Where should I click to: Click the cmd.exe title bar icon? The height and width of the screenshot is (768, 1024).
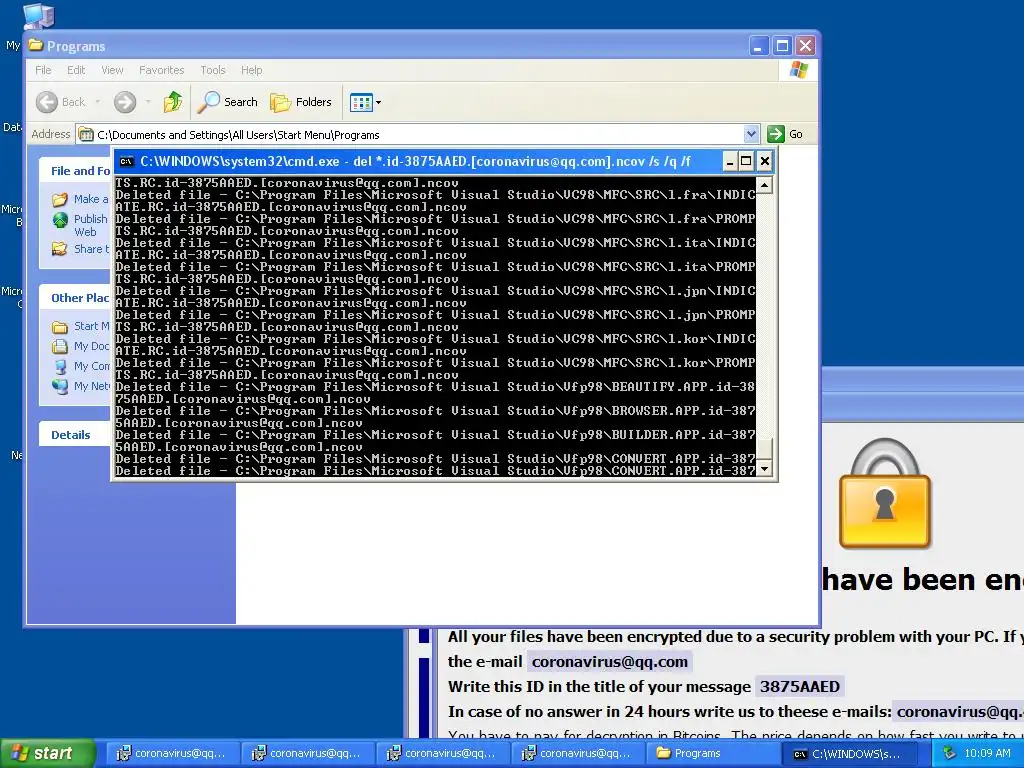tap(127, 161)
